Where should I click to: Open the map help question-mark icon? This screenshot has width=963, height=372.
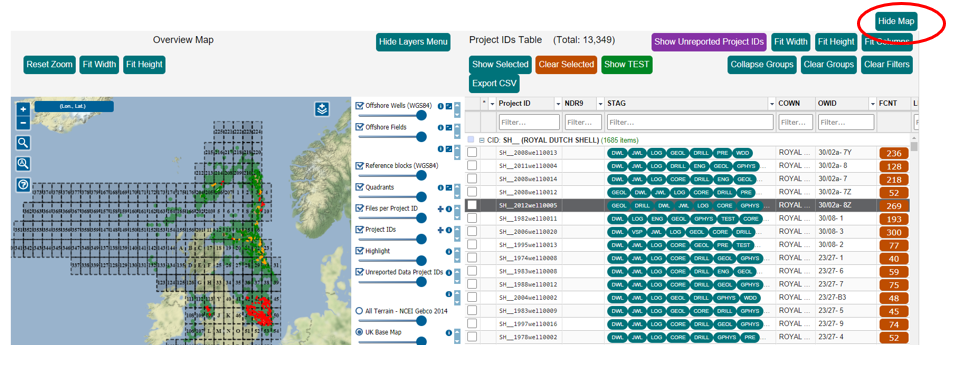click(23, 184)
